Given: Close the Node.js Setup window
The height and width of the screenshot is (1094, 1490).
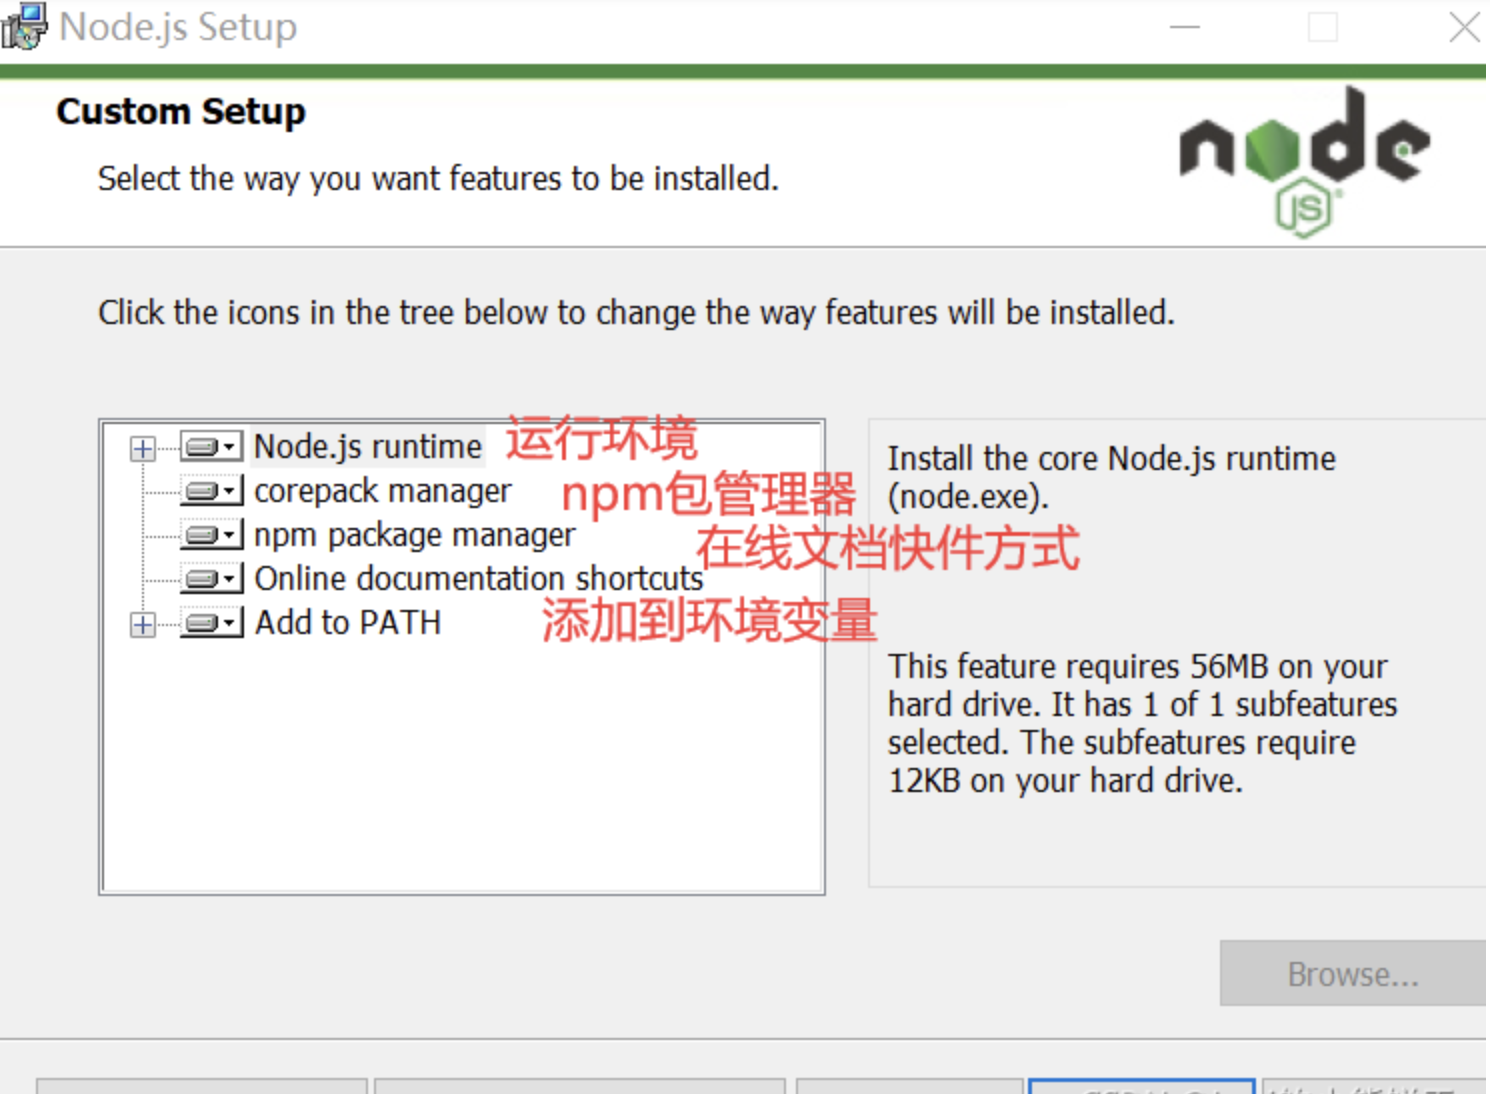Looking at the screenshot, I should [x=1465, y=27].
